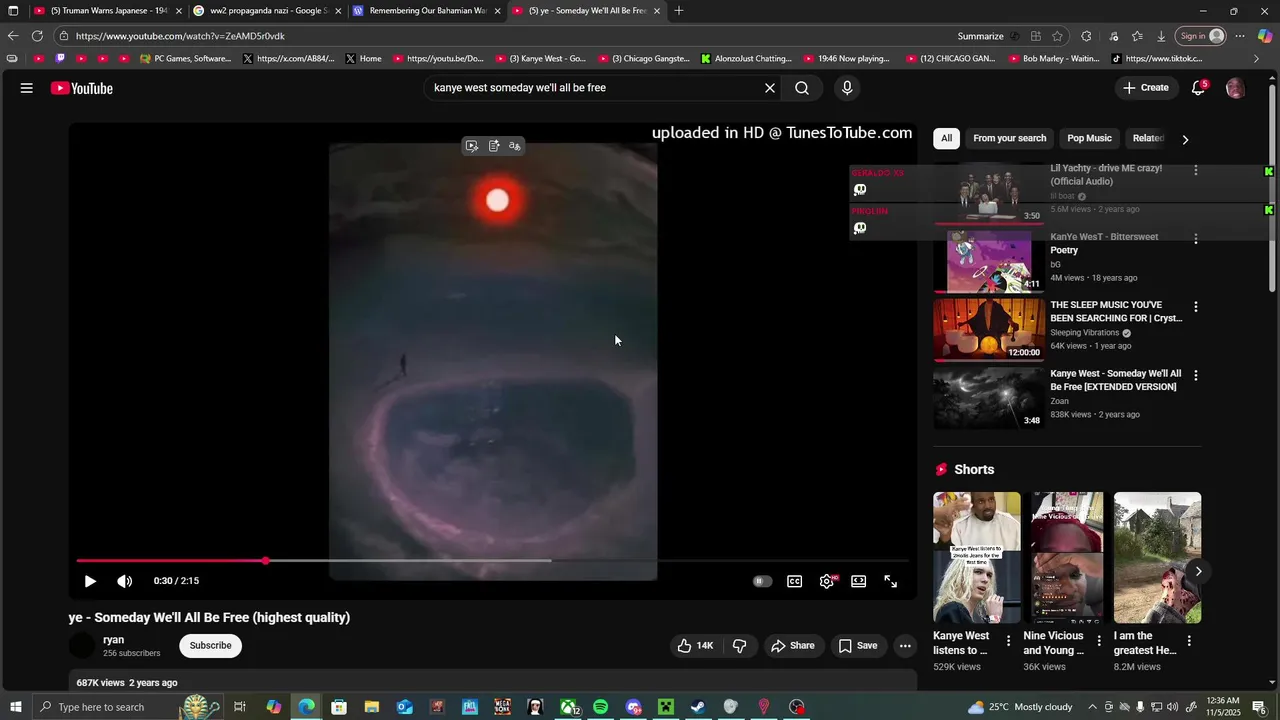This screenshot has height=720, width=1280.
Task: Click the progress bar scrubber dot
Action: (x=265, y=560)
